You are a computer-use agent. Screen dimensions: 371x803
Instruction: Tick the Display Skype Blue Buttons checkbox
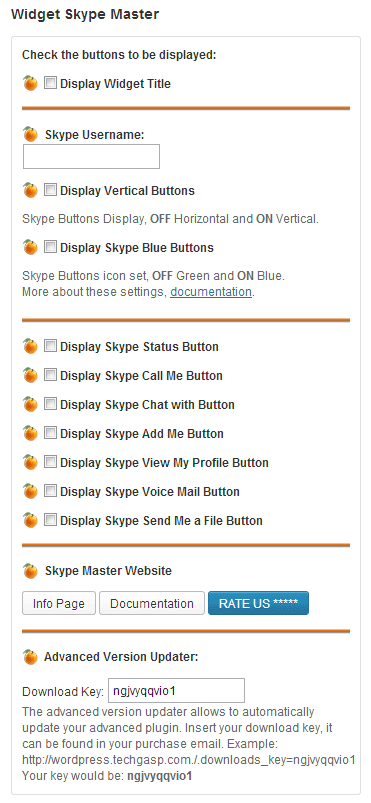coord(50,247)
